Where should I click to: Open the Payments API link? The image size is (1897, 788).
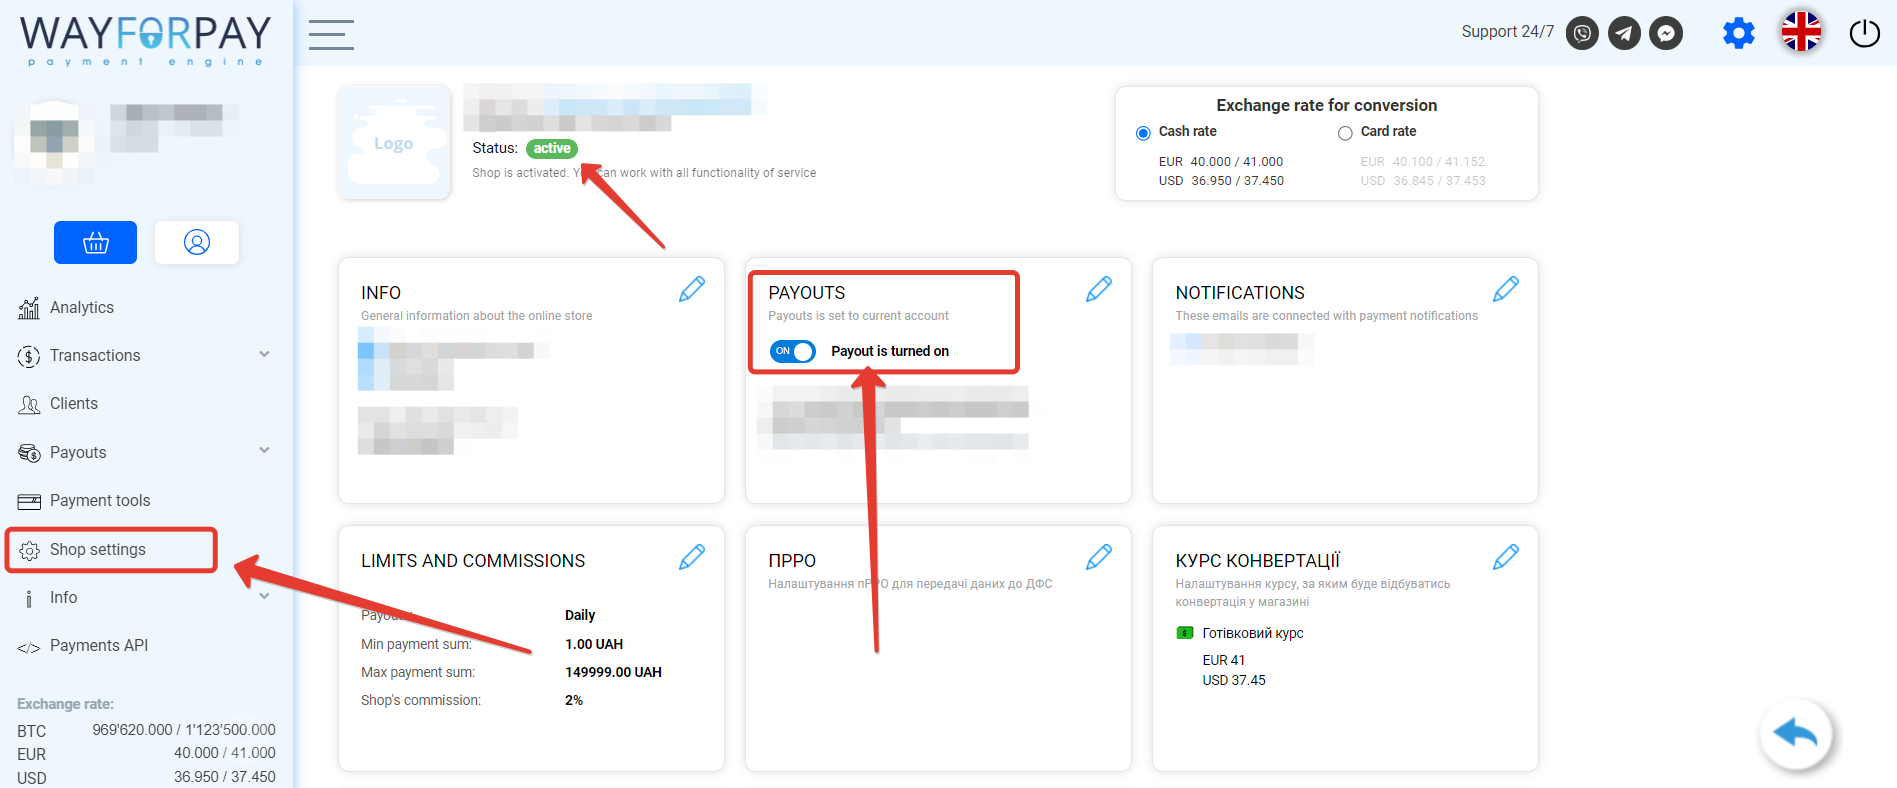click(x=98, y=646)
